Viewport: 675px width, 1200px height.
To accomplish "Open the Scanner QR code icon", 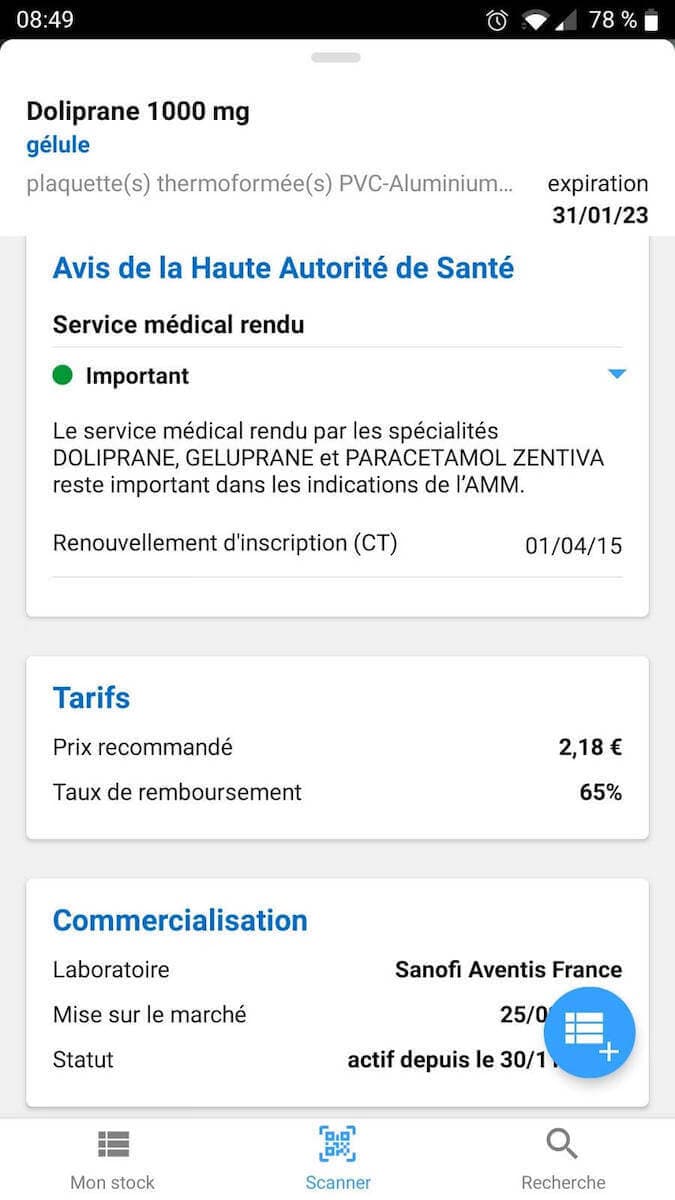I will (x=337, y=1143).
